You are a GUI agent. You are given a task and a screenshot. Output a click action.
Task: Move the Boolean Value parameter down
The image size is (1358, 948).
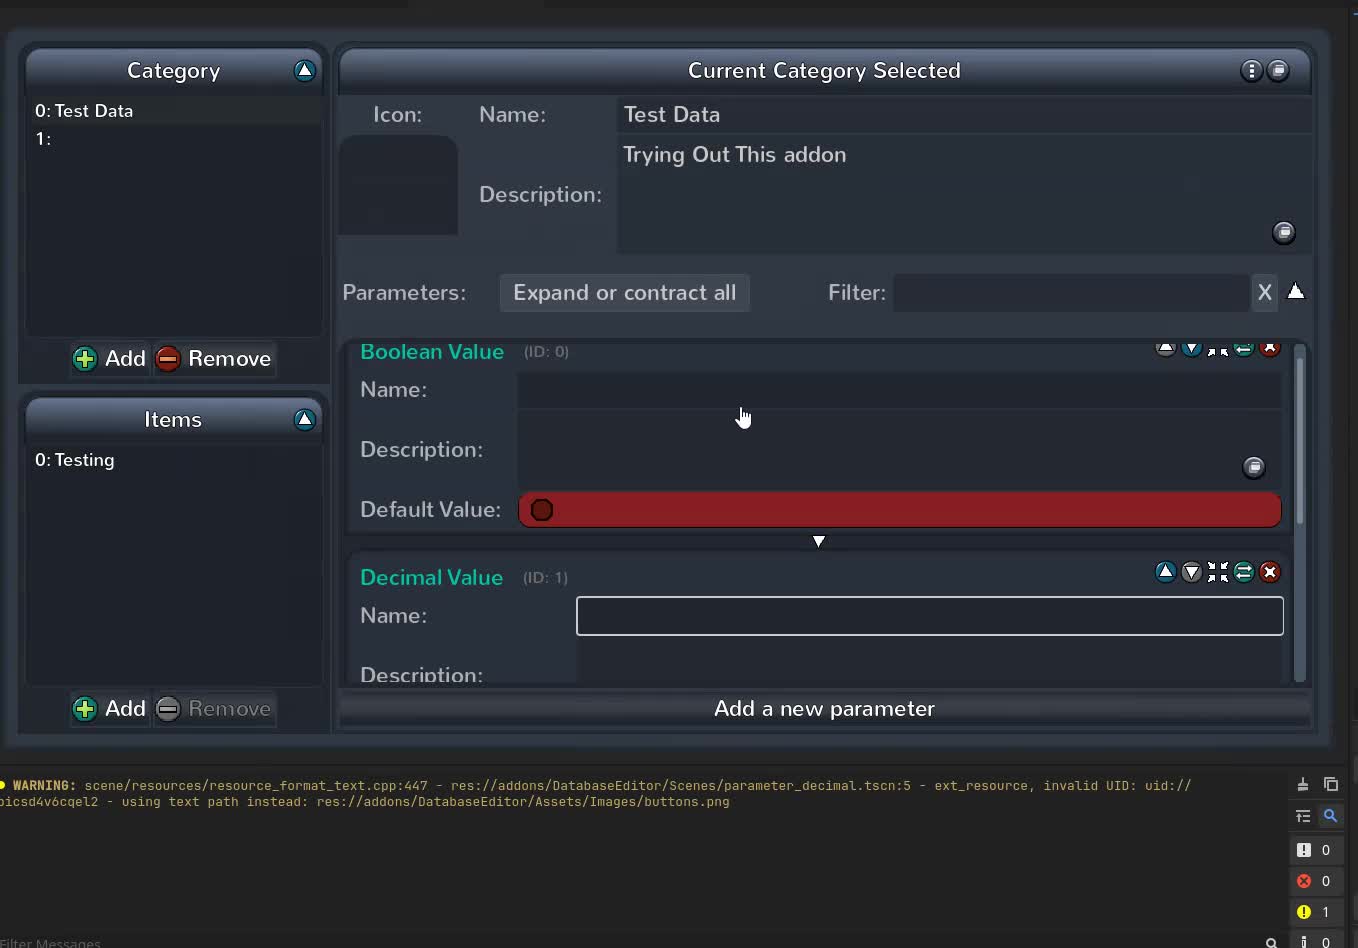coord(1191,349)
